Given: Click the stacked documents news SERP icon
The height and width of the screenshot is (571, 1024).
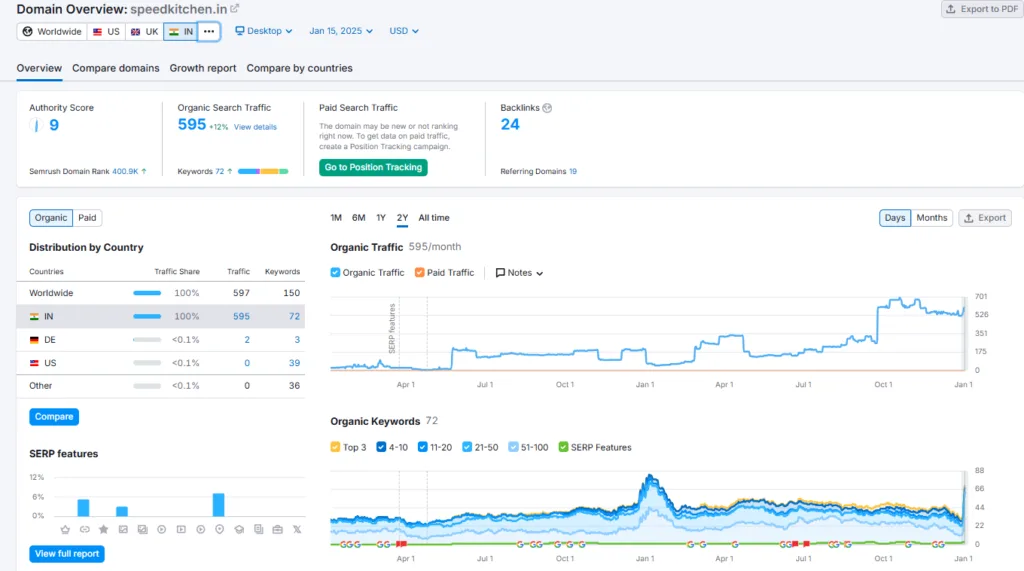Looking at the screenshot, I should click(259, 529).
